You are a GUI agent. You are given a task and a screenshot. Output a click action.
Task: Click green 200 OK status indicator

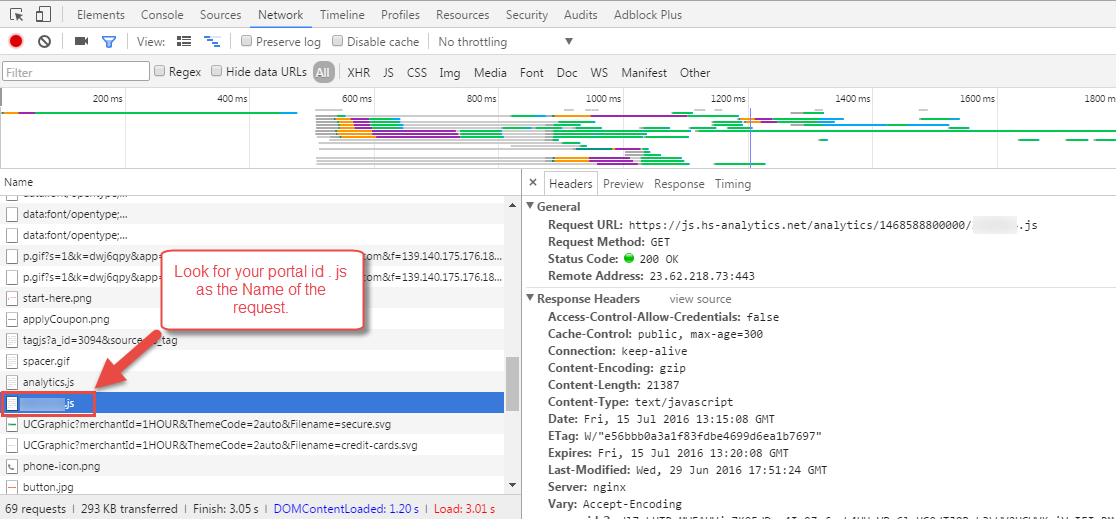tap(628, 259)
